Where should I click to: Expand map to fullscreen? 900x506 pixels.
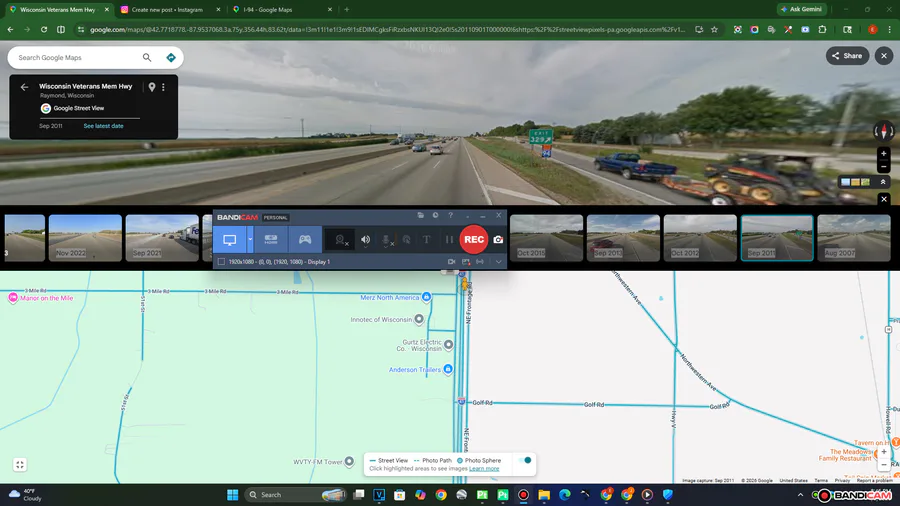pyautogui.click(x=20, y=465)
